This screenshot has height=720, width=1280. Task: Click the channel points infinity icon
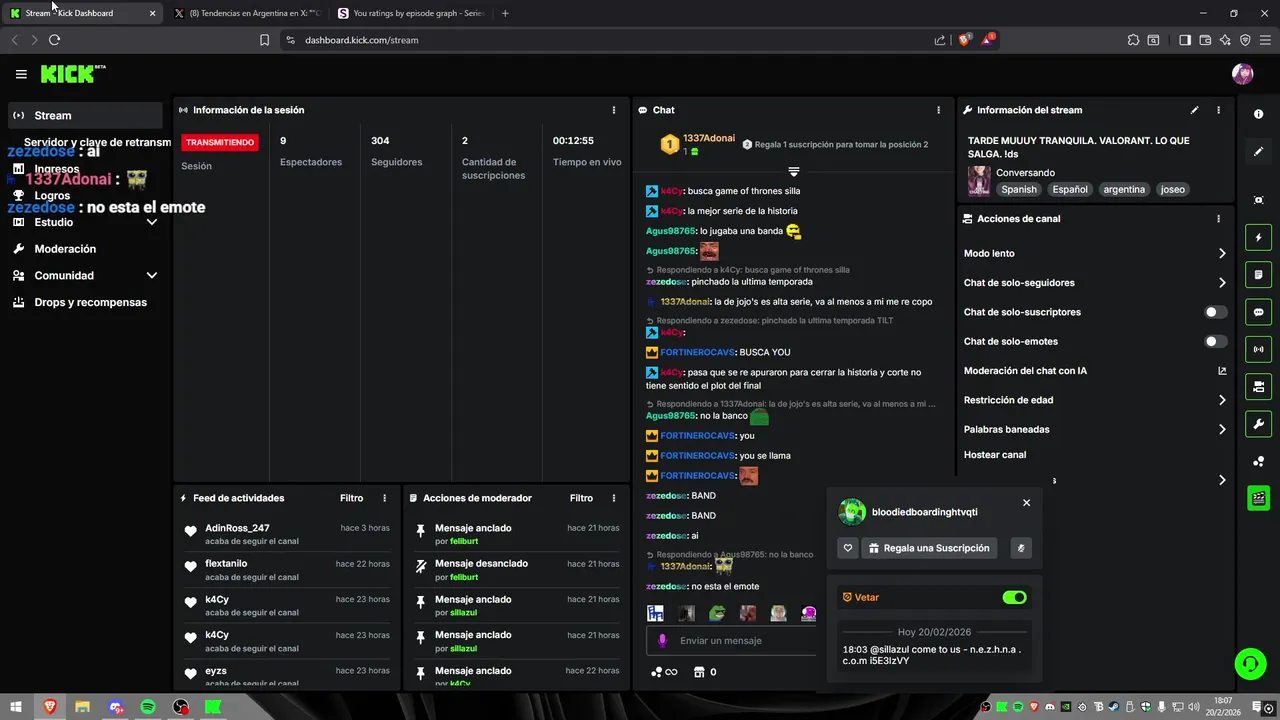664,672
